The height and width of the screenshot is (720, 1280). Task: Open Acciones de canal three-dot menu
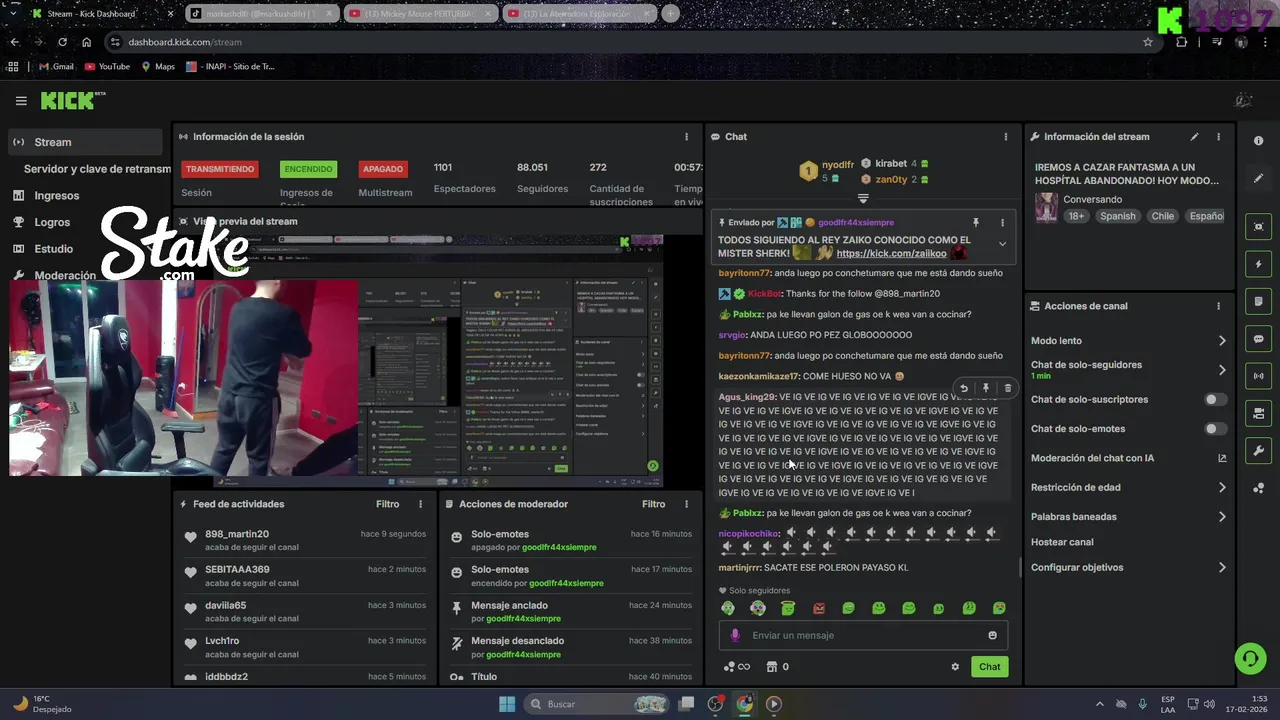tap(1218, 306)
